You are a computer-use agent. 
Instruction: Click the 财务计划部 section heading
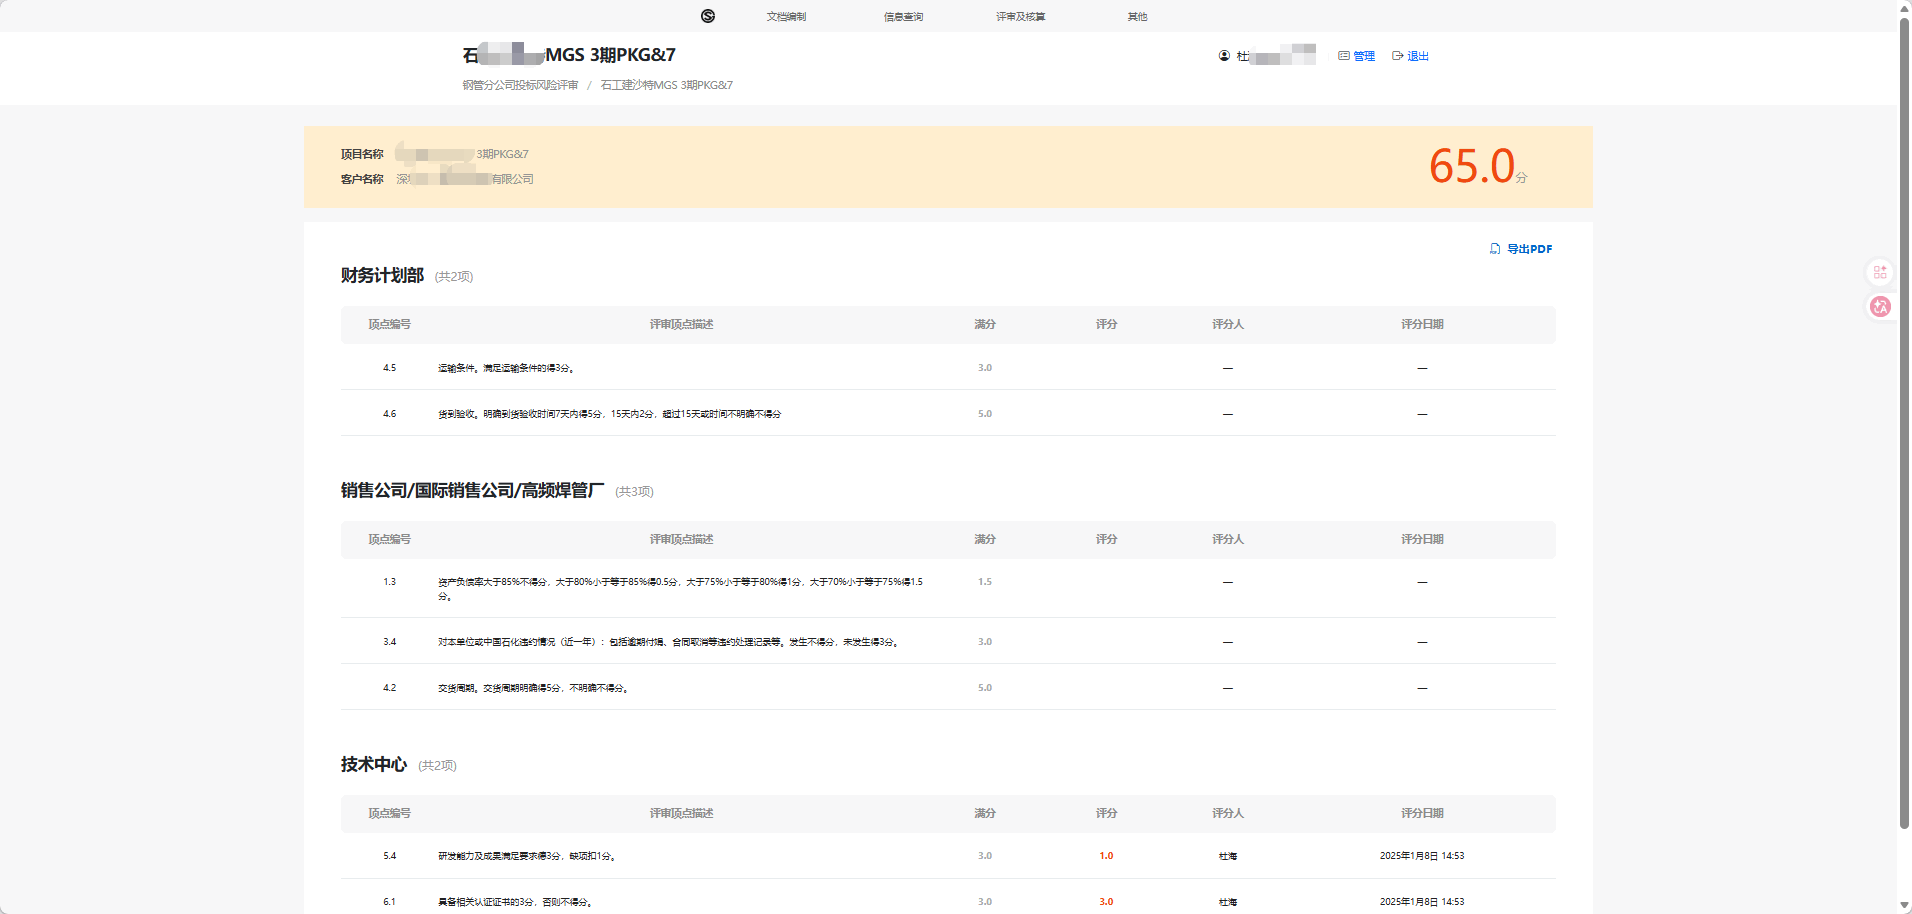[382, 275]
